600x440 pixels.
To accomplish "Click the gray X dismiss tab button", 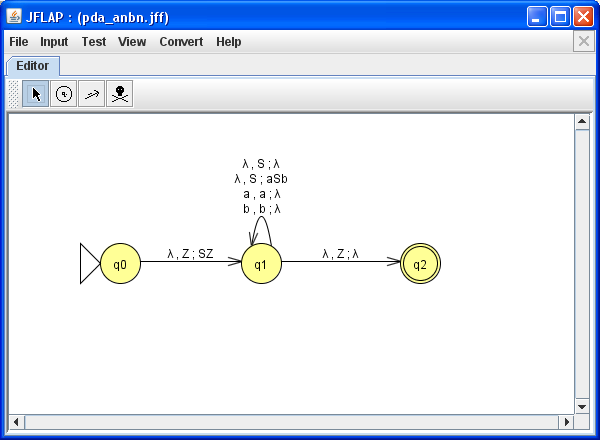I will tap(583, 41).
